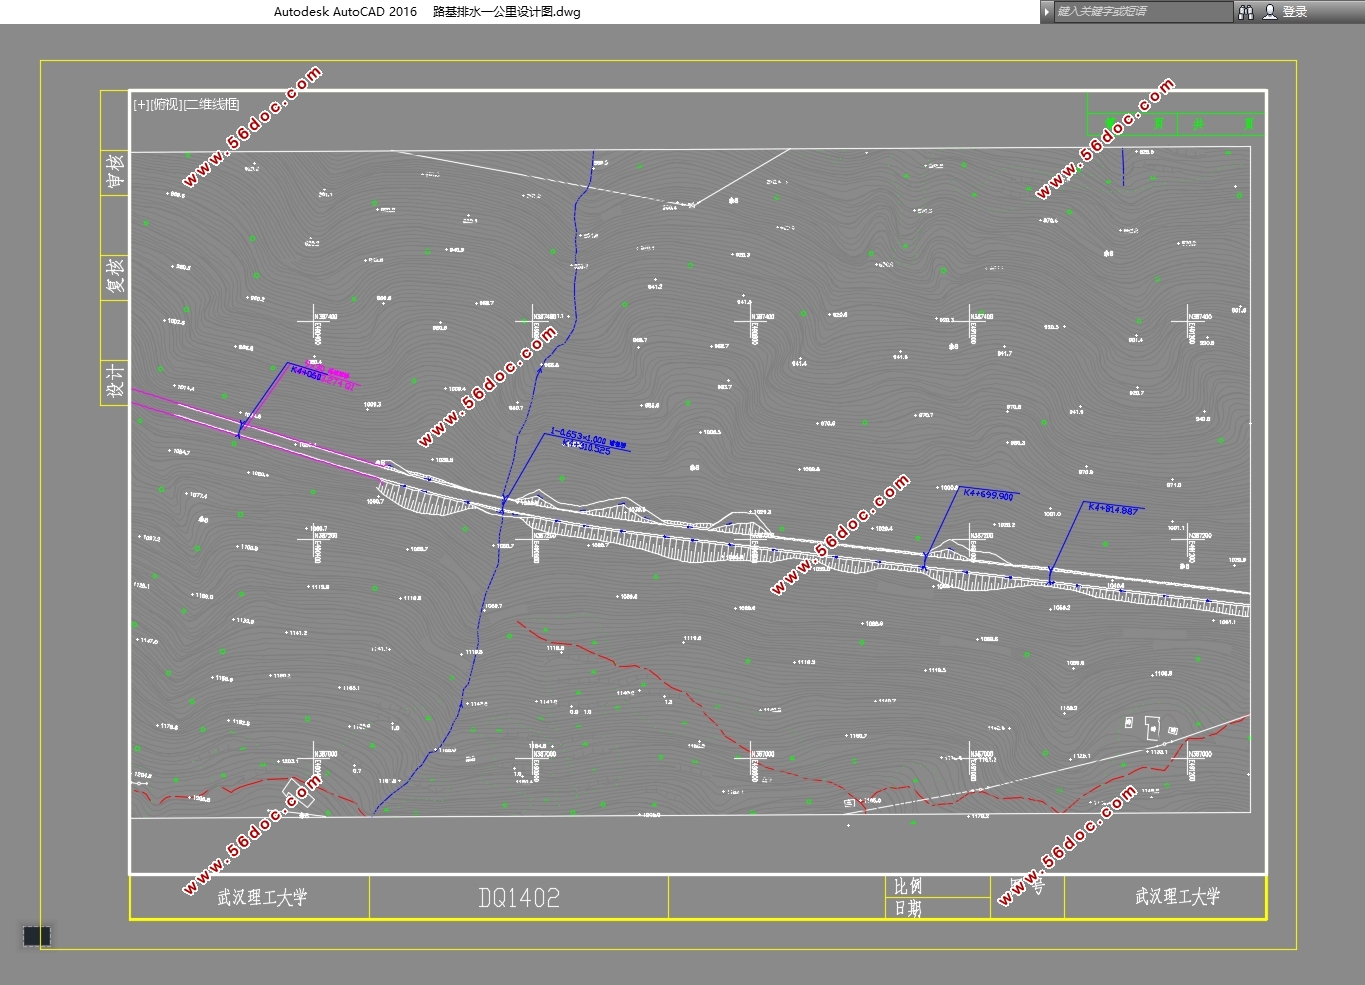Select the 'K4+814.987' station label
The image size is (1365, 985).
pos(1113,509)
